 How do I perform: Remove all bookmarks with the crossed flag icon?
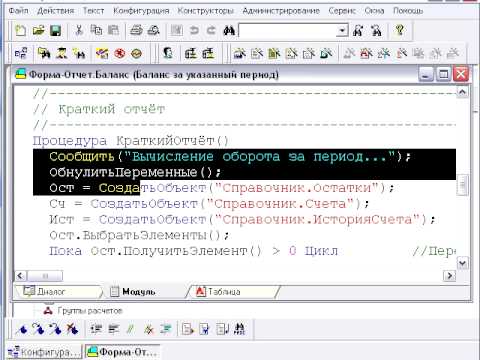pos(72,329)
